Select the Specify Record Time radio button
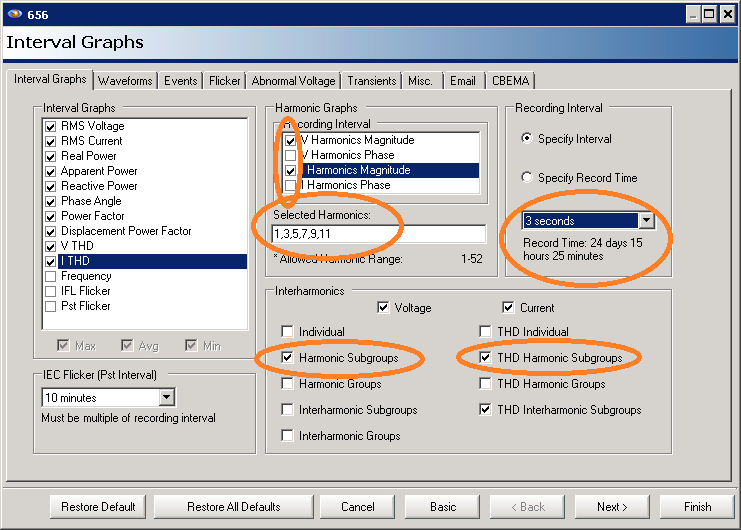 coord(527,178)
